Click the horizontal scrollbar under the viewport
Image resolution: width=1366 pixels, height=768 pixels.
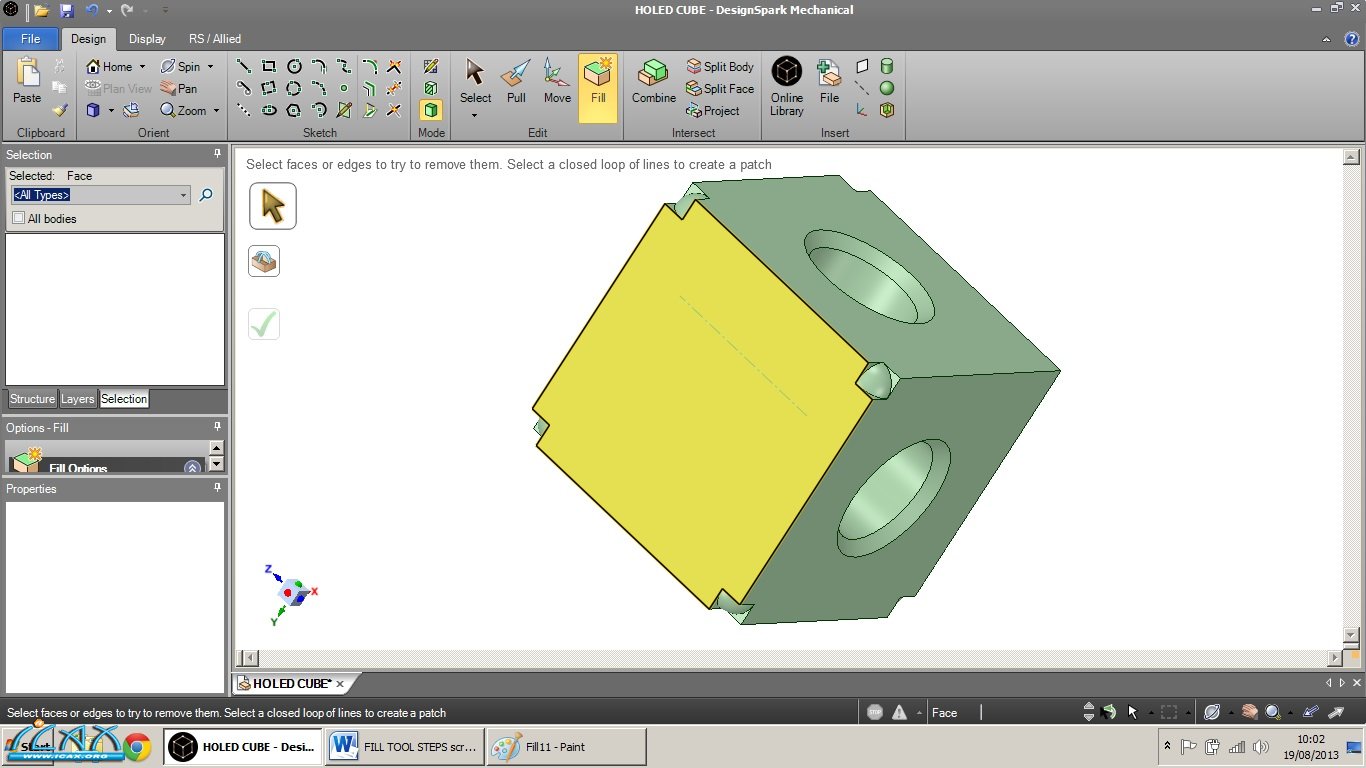790,658
